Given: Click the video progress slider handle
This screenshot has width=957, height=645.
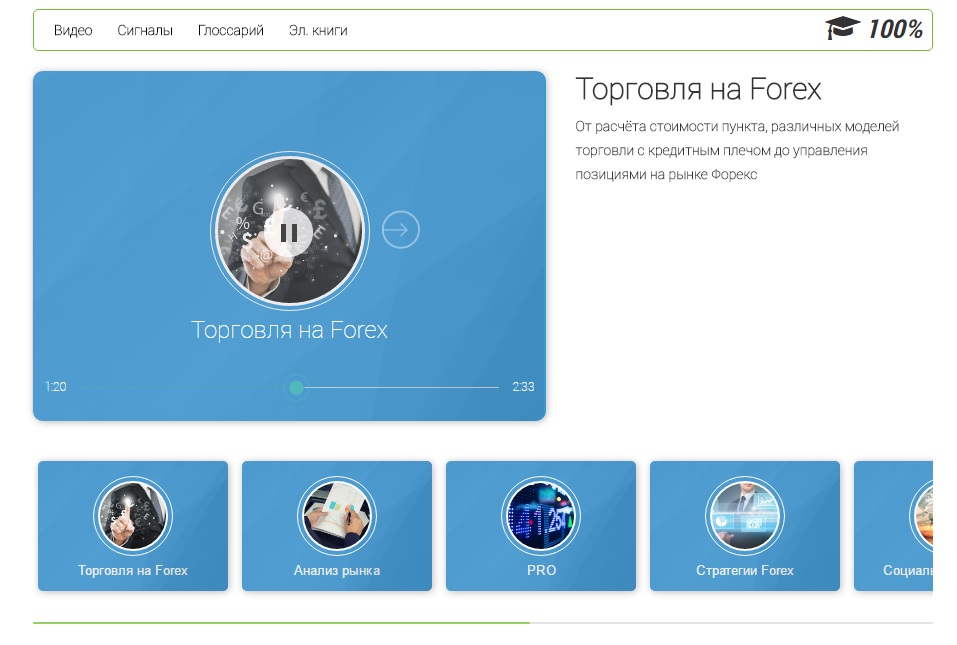Looking at the screenshot, I should [x=297, y=387].
